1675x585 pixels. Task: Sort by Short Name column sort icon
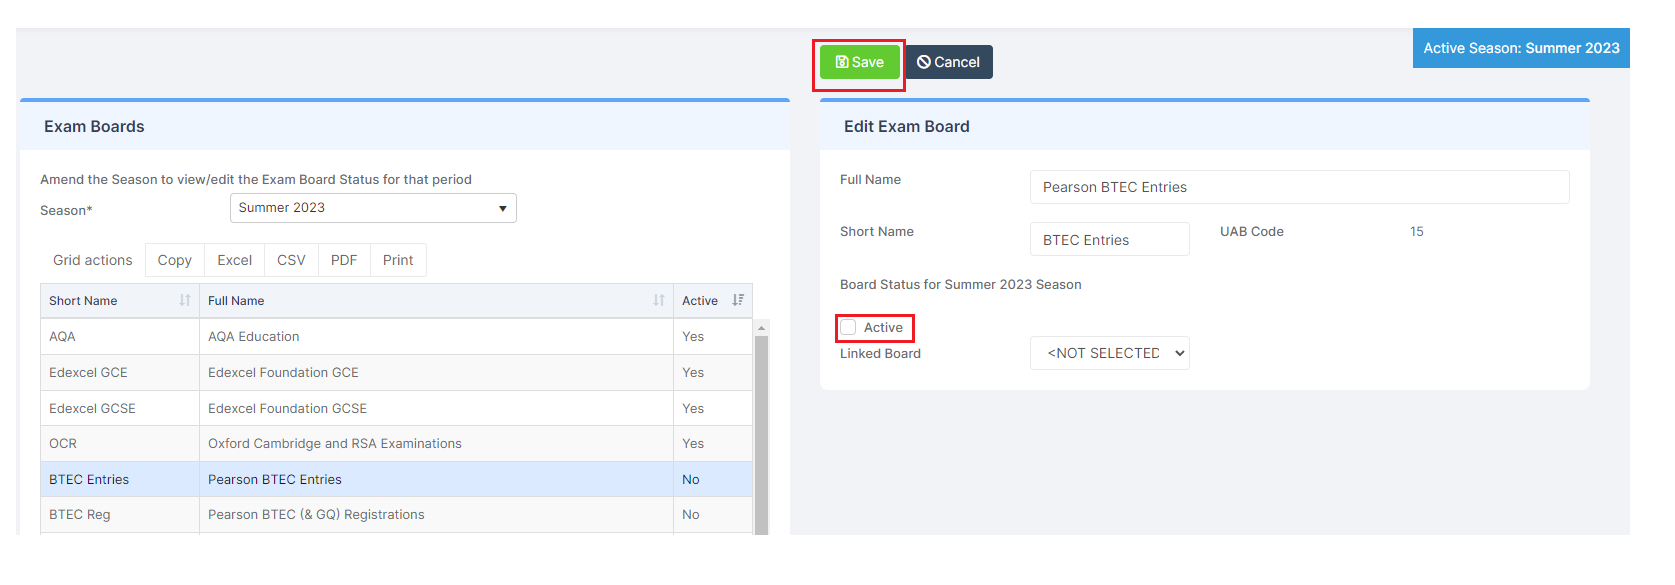tap(185, 300)
